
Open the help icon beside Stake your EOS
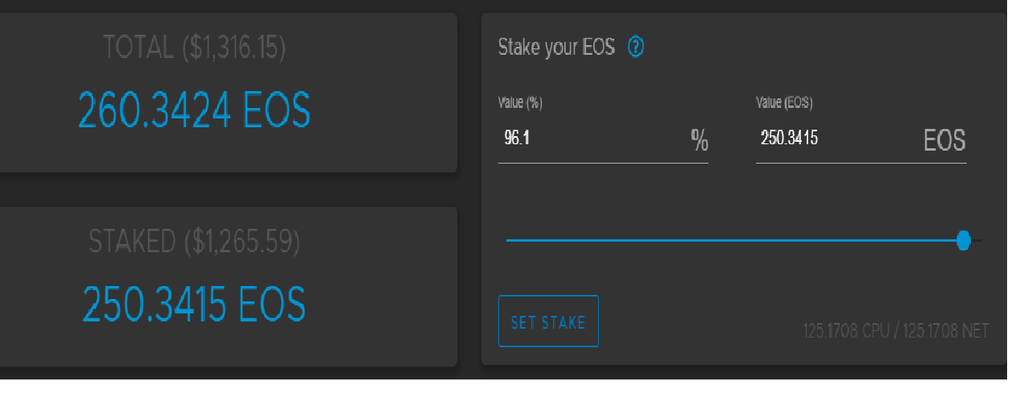coord(635,47)
